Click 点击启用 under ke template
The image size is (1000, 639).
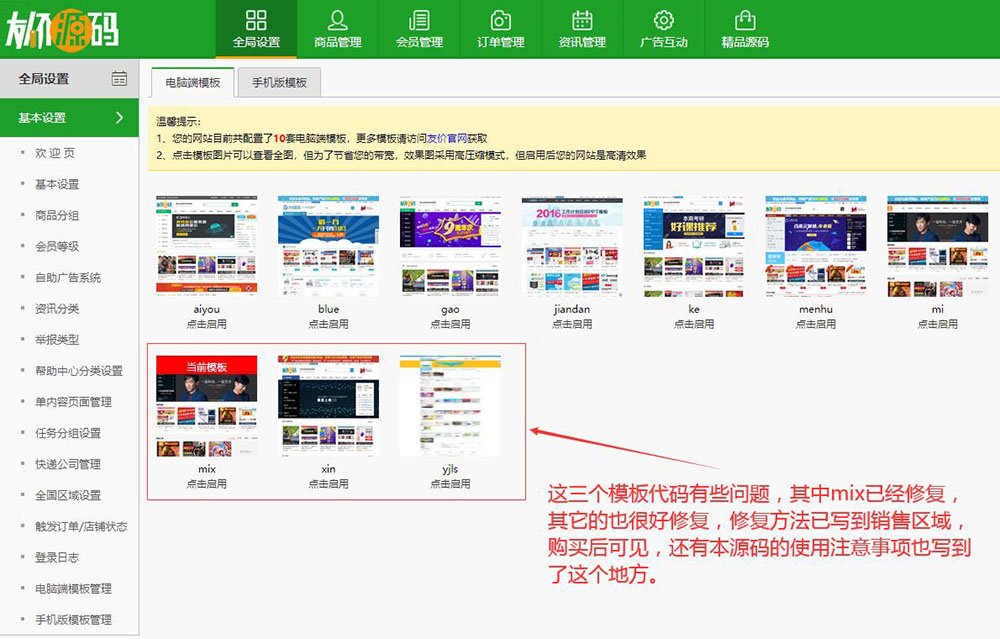(694, 324)
